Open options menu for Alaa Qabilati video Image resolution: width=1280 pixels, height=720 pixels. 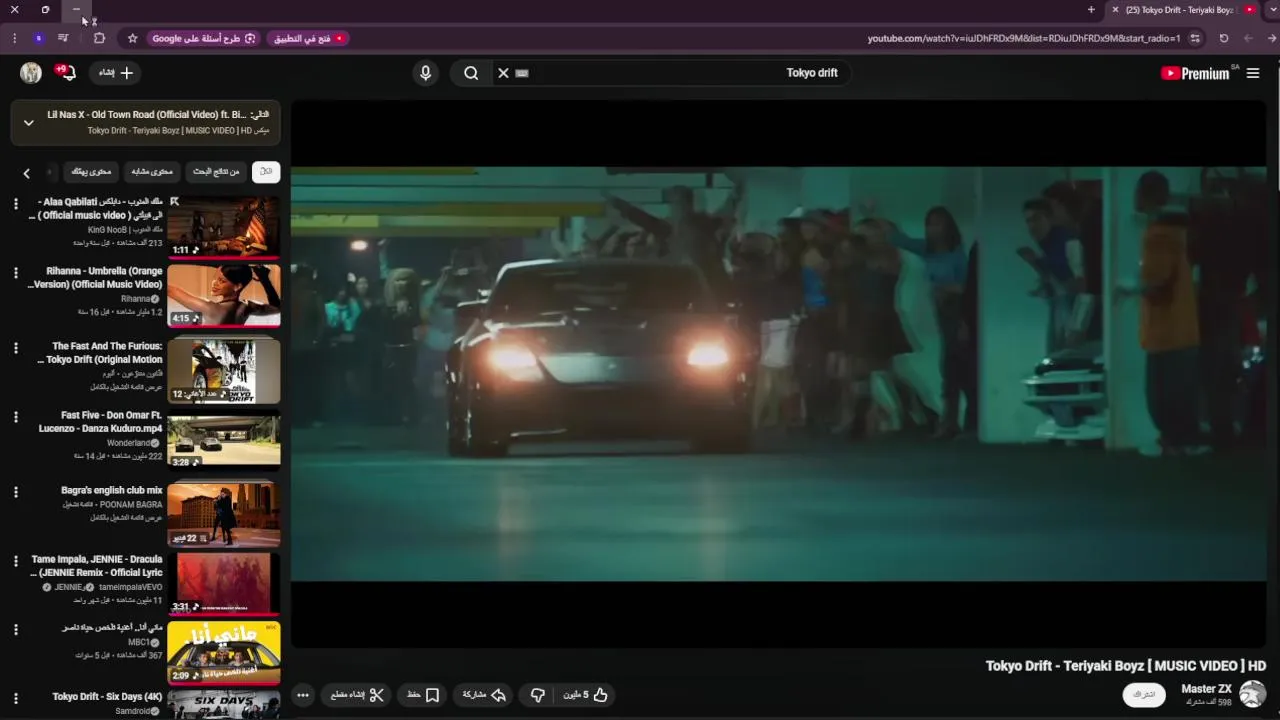pos(15,204)
